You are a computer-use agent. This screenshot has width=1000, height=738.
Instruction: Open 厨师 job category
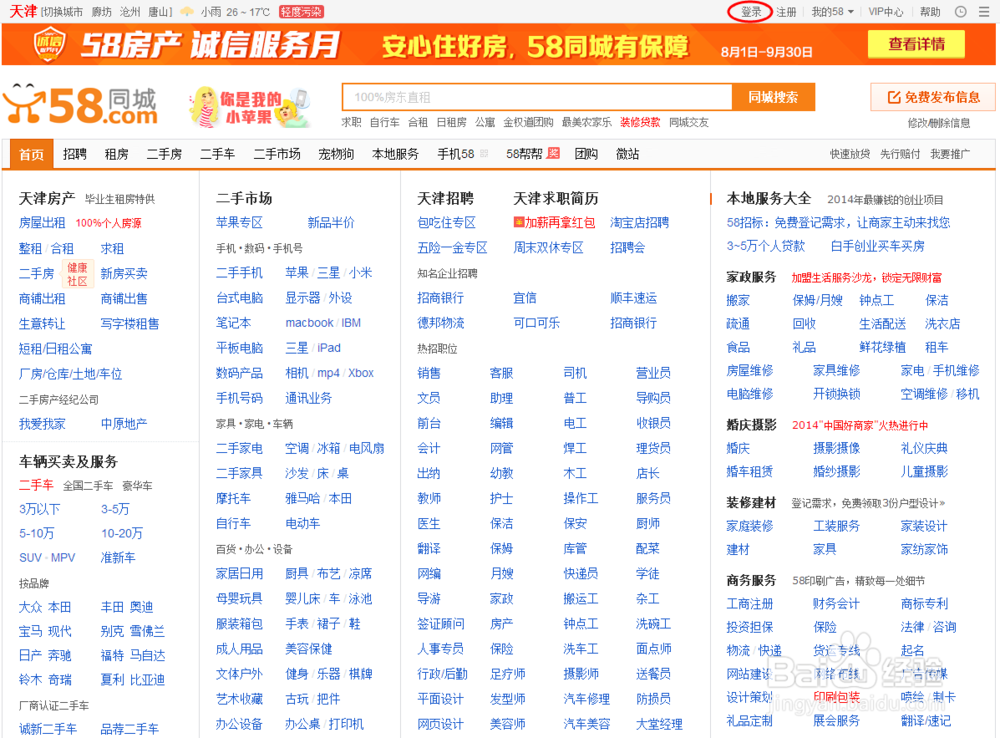click(x=648, y=524)
